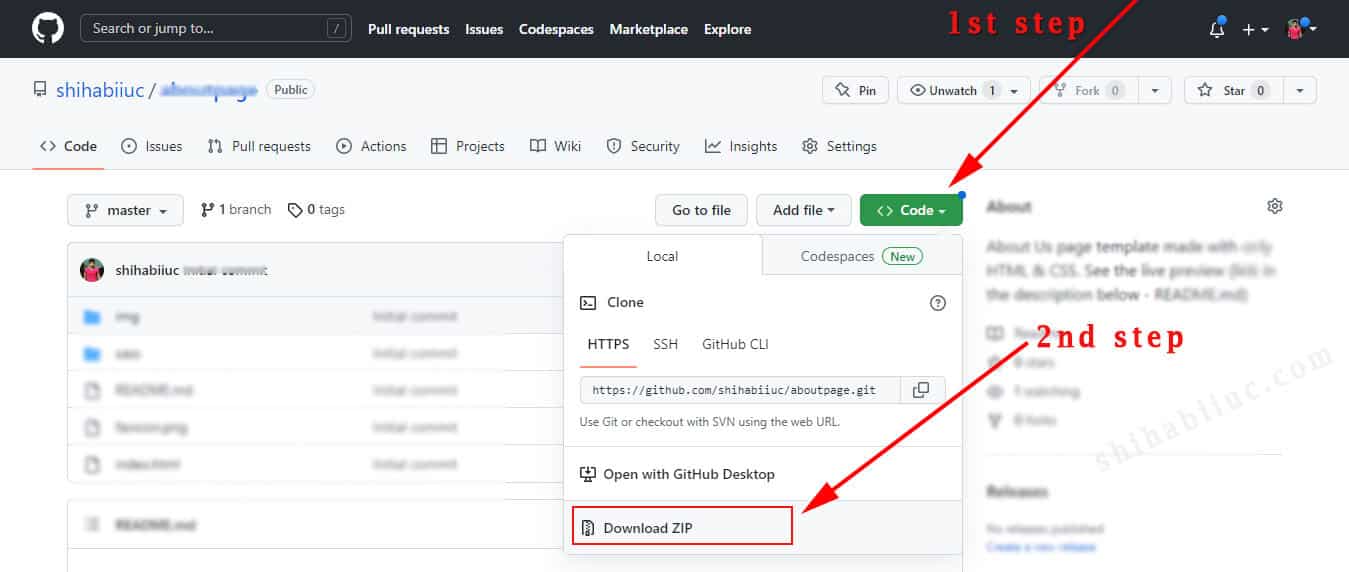
Task: Expand the plus create-new menu
Action: click(x=1255, y=30)
